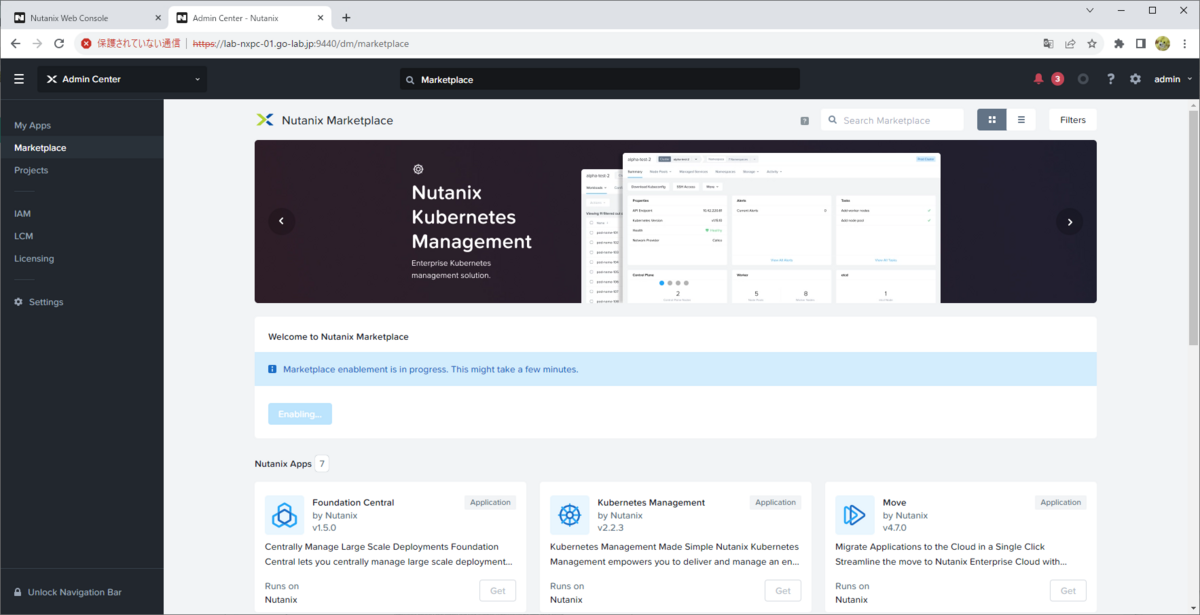Click the Nutanix Apps count badge 7

(x=322, y=464)
